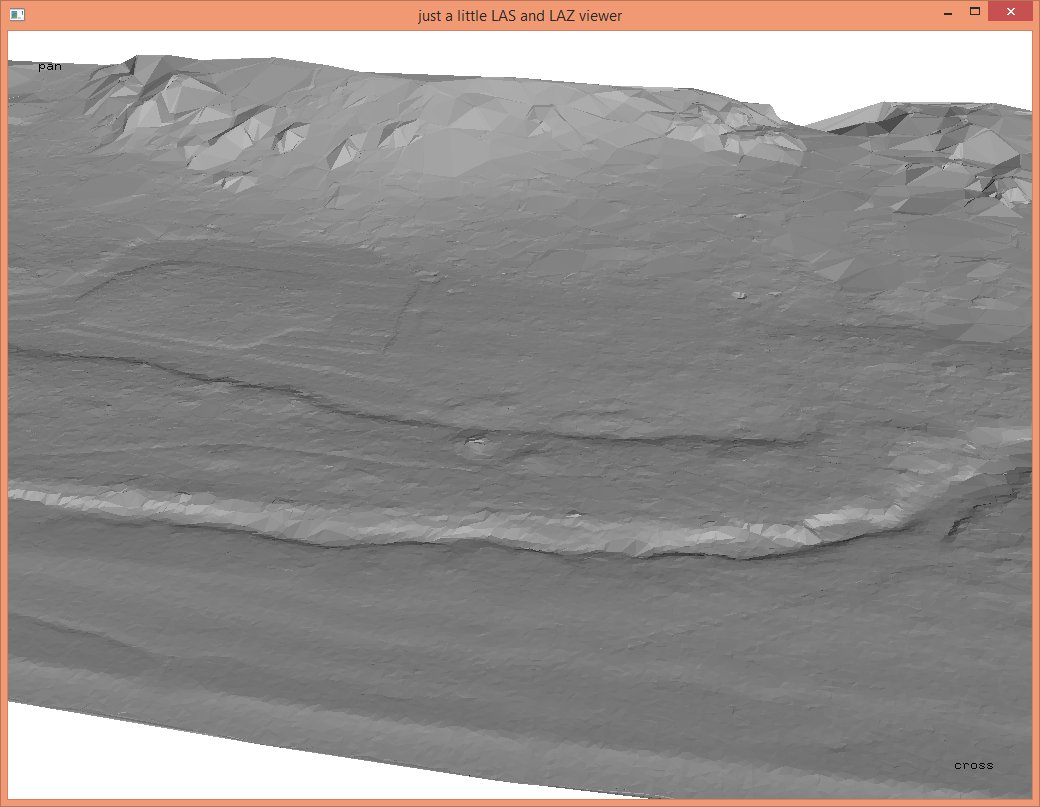
Task: Click the rugged hills at the top left
Action: pos(180,110)
